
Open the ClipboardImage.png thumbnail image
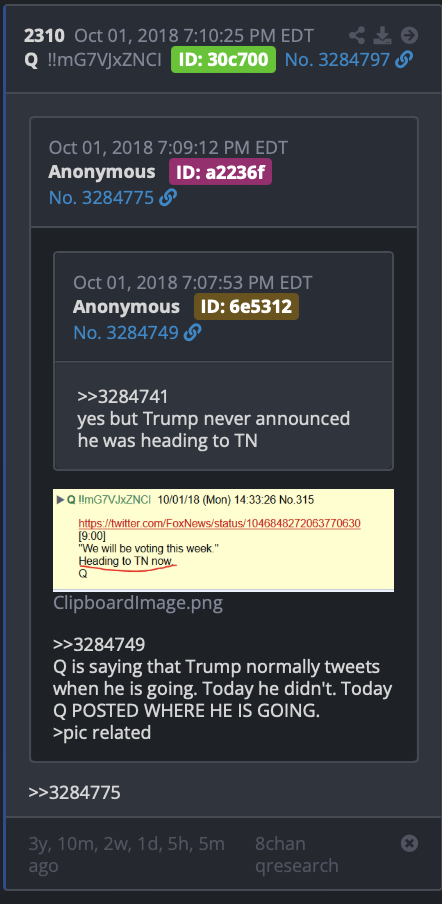[x=224, y=540]
